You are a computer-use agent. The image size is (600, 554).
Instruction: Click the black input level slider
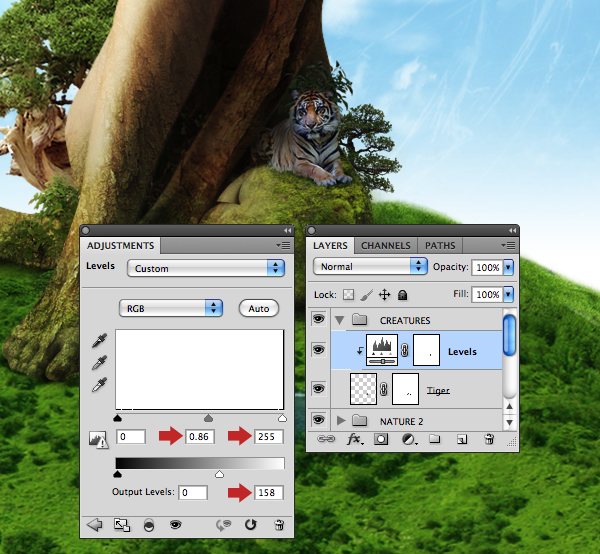pos(117,418)
